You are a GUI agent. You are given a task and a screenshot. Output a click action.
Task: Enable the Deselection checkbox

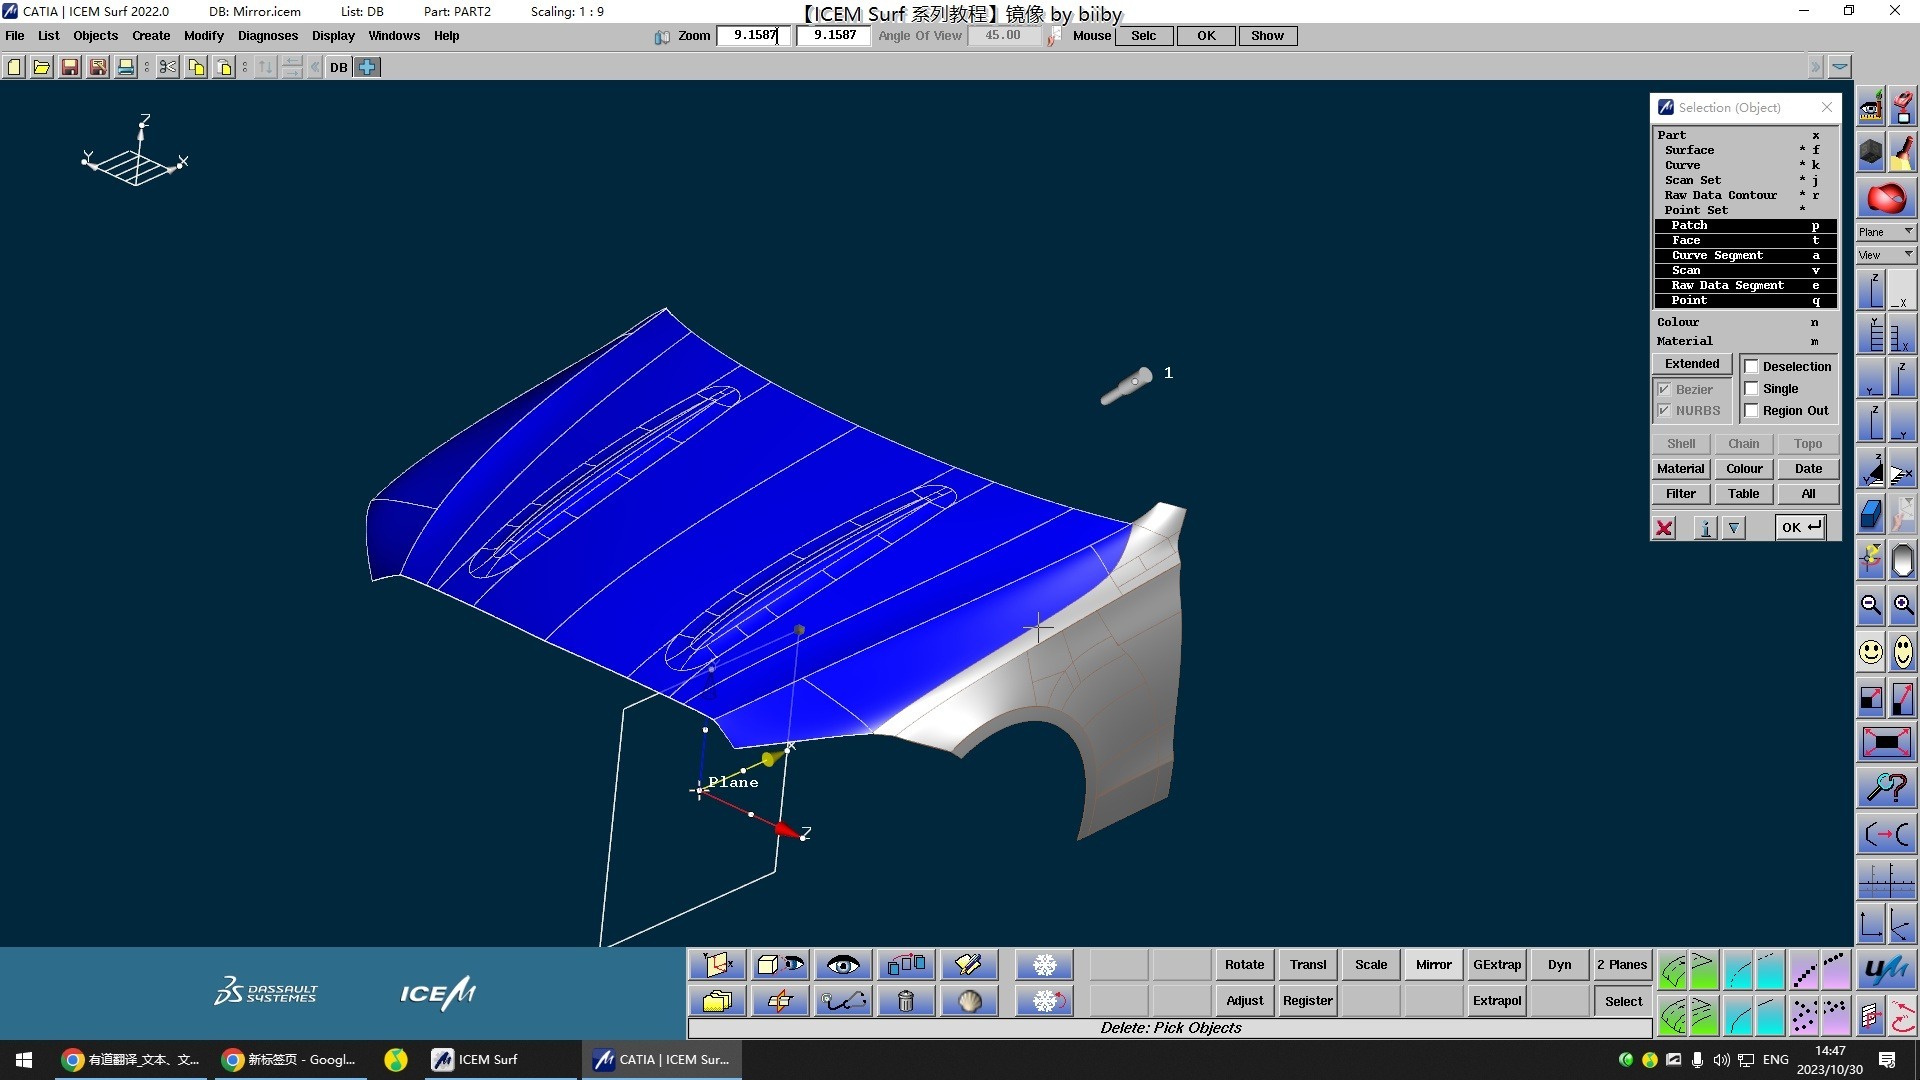[x=1751, y=367]
